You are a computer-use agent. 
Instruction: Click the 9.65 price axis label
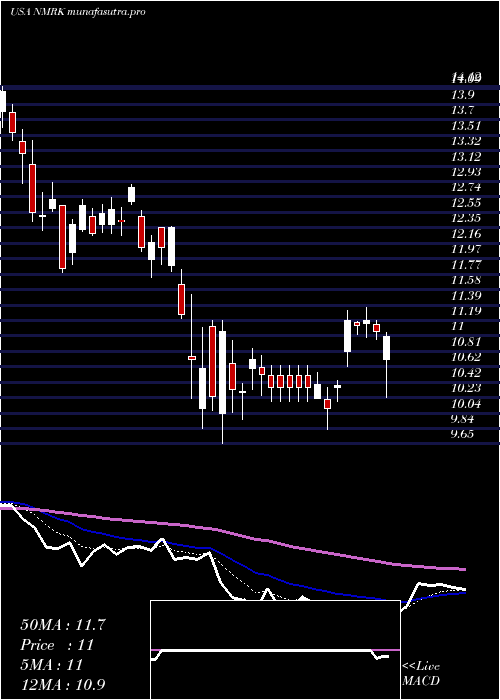coord(462,435)
